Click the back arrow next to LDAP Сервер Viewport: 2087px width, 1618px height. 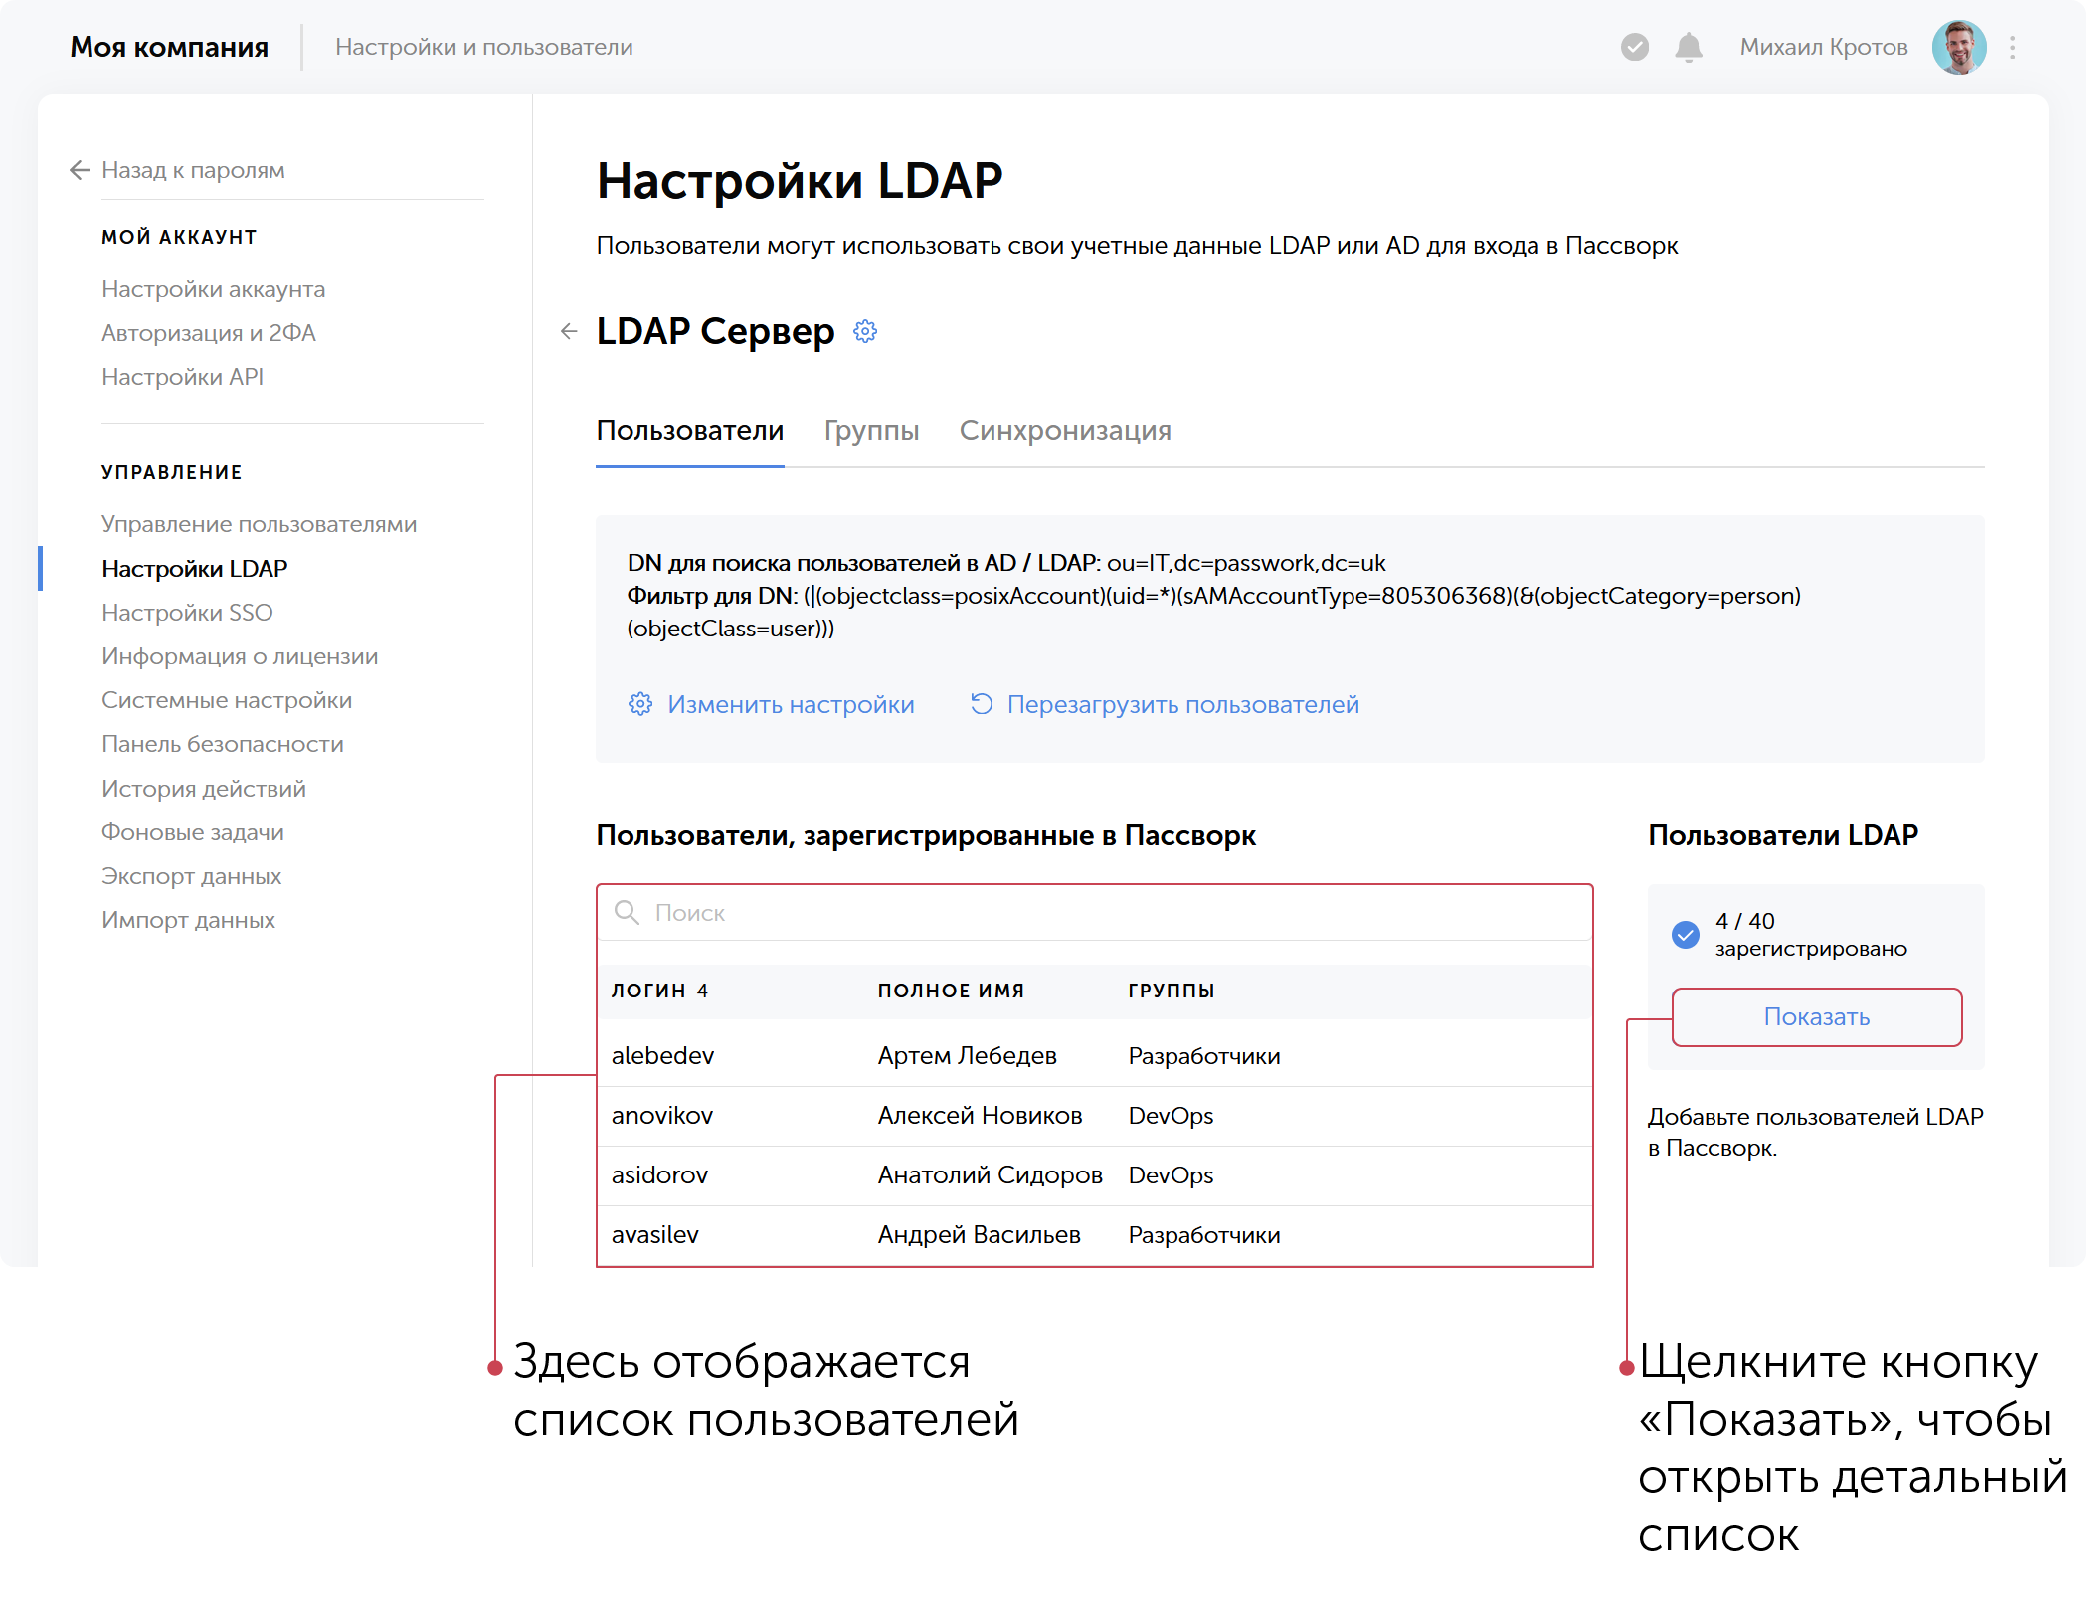[x=569, y=330]
